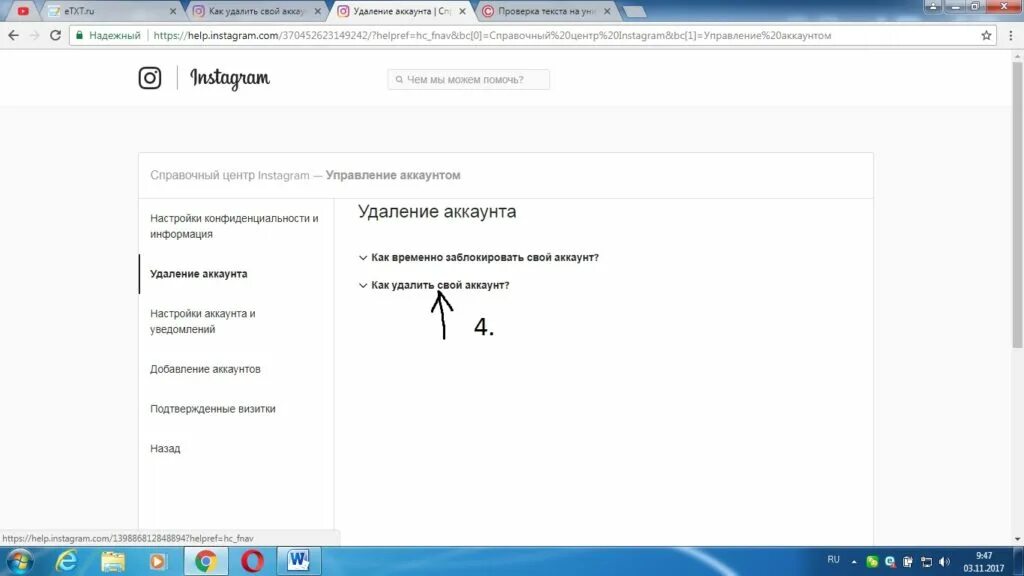Switch to 'Как удалить свой аккаунт' tab
Viewport: 1024px width, 576px height.
[255, 11]
